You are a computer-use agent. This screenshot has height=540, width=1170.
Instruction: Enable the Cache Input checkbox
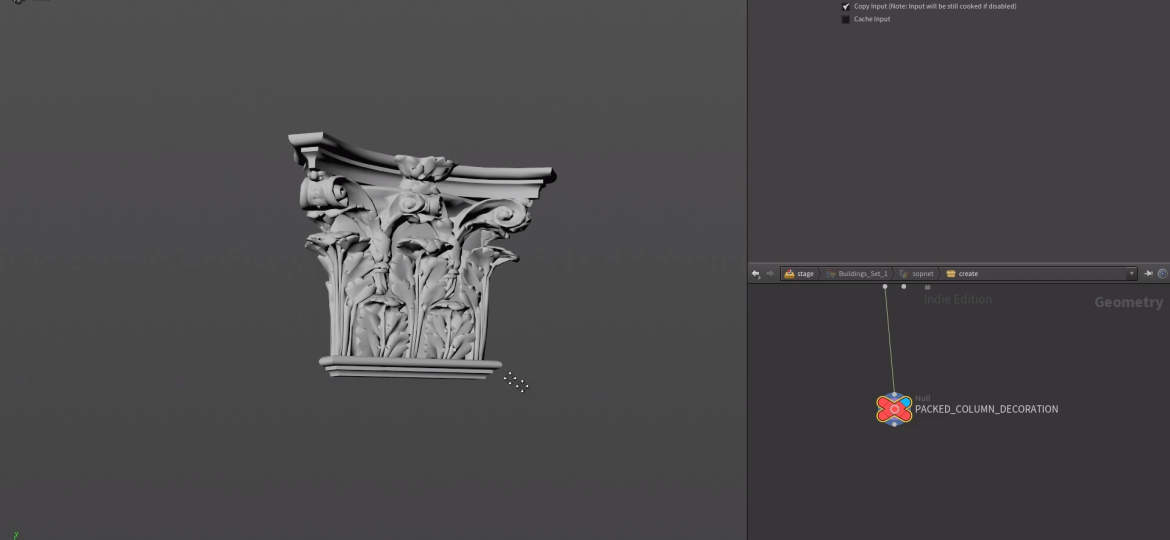846,19
